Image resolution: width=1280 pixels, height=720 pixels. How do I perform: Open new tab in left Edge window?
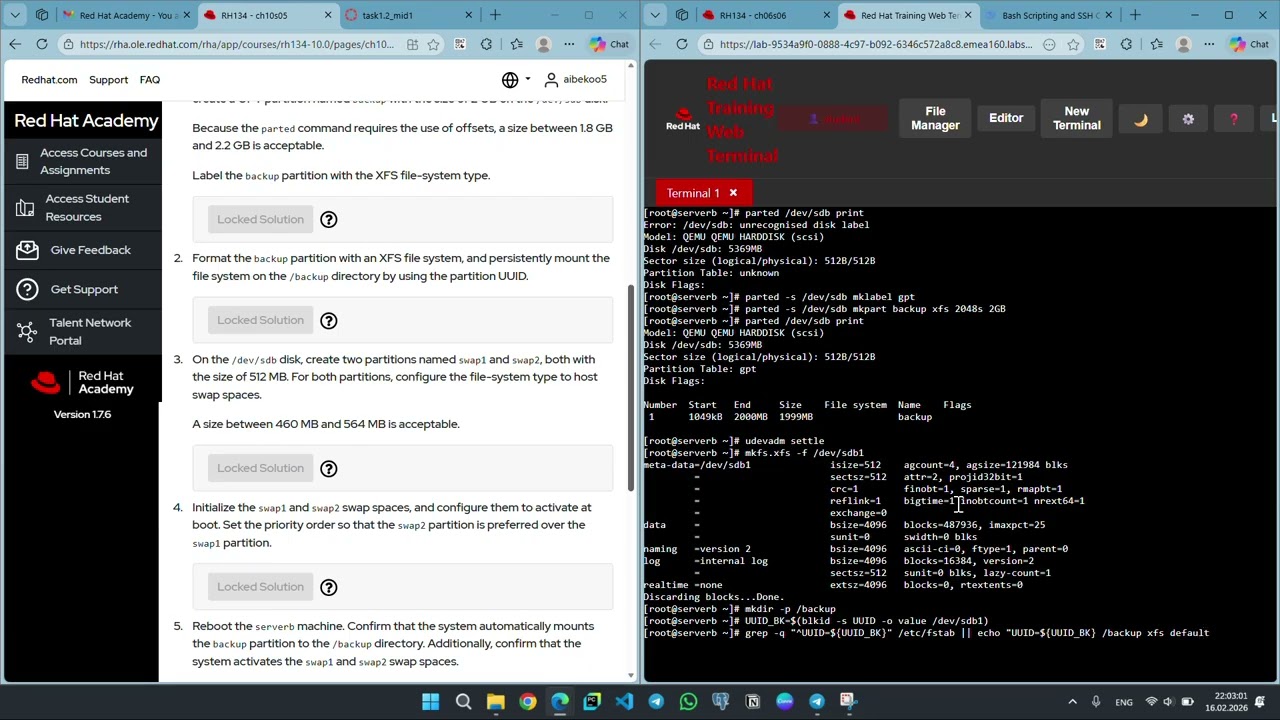(495, 15)
